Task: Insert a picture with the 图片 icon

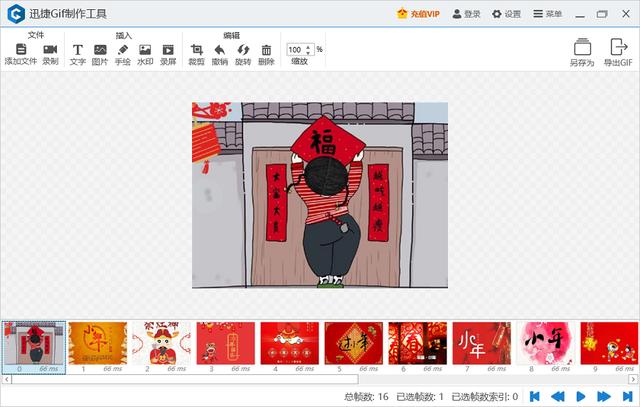Action: [x=100, y=50]
